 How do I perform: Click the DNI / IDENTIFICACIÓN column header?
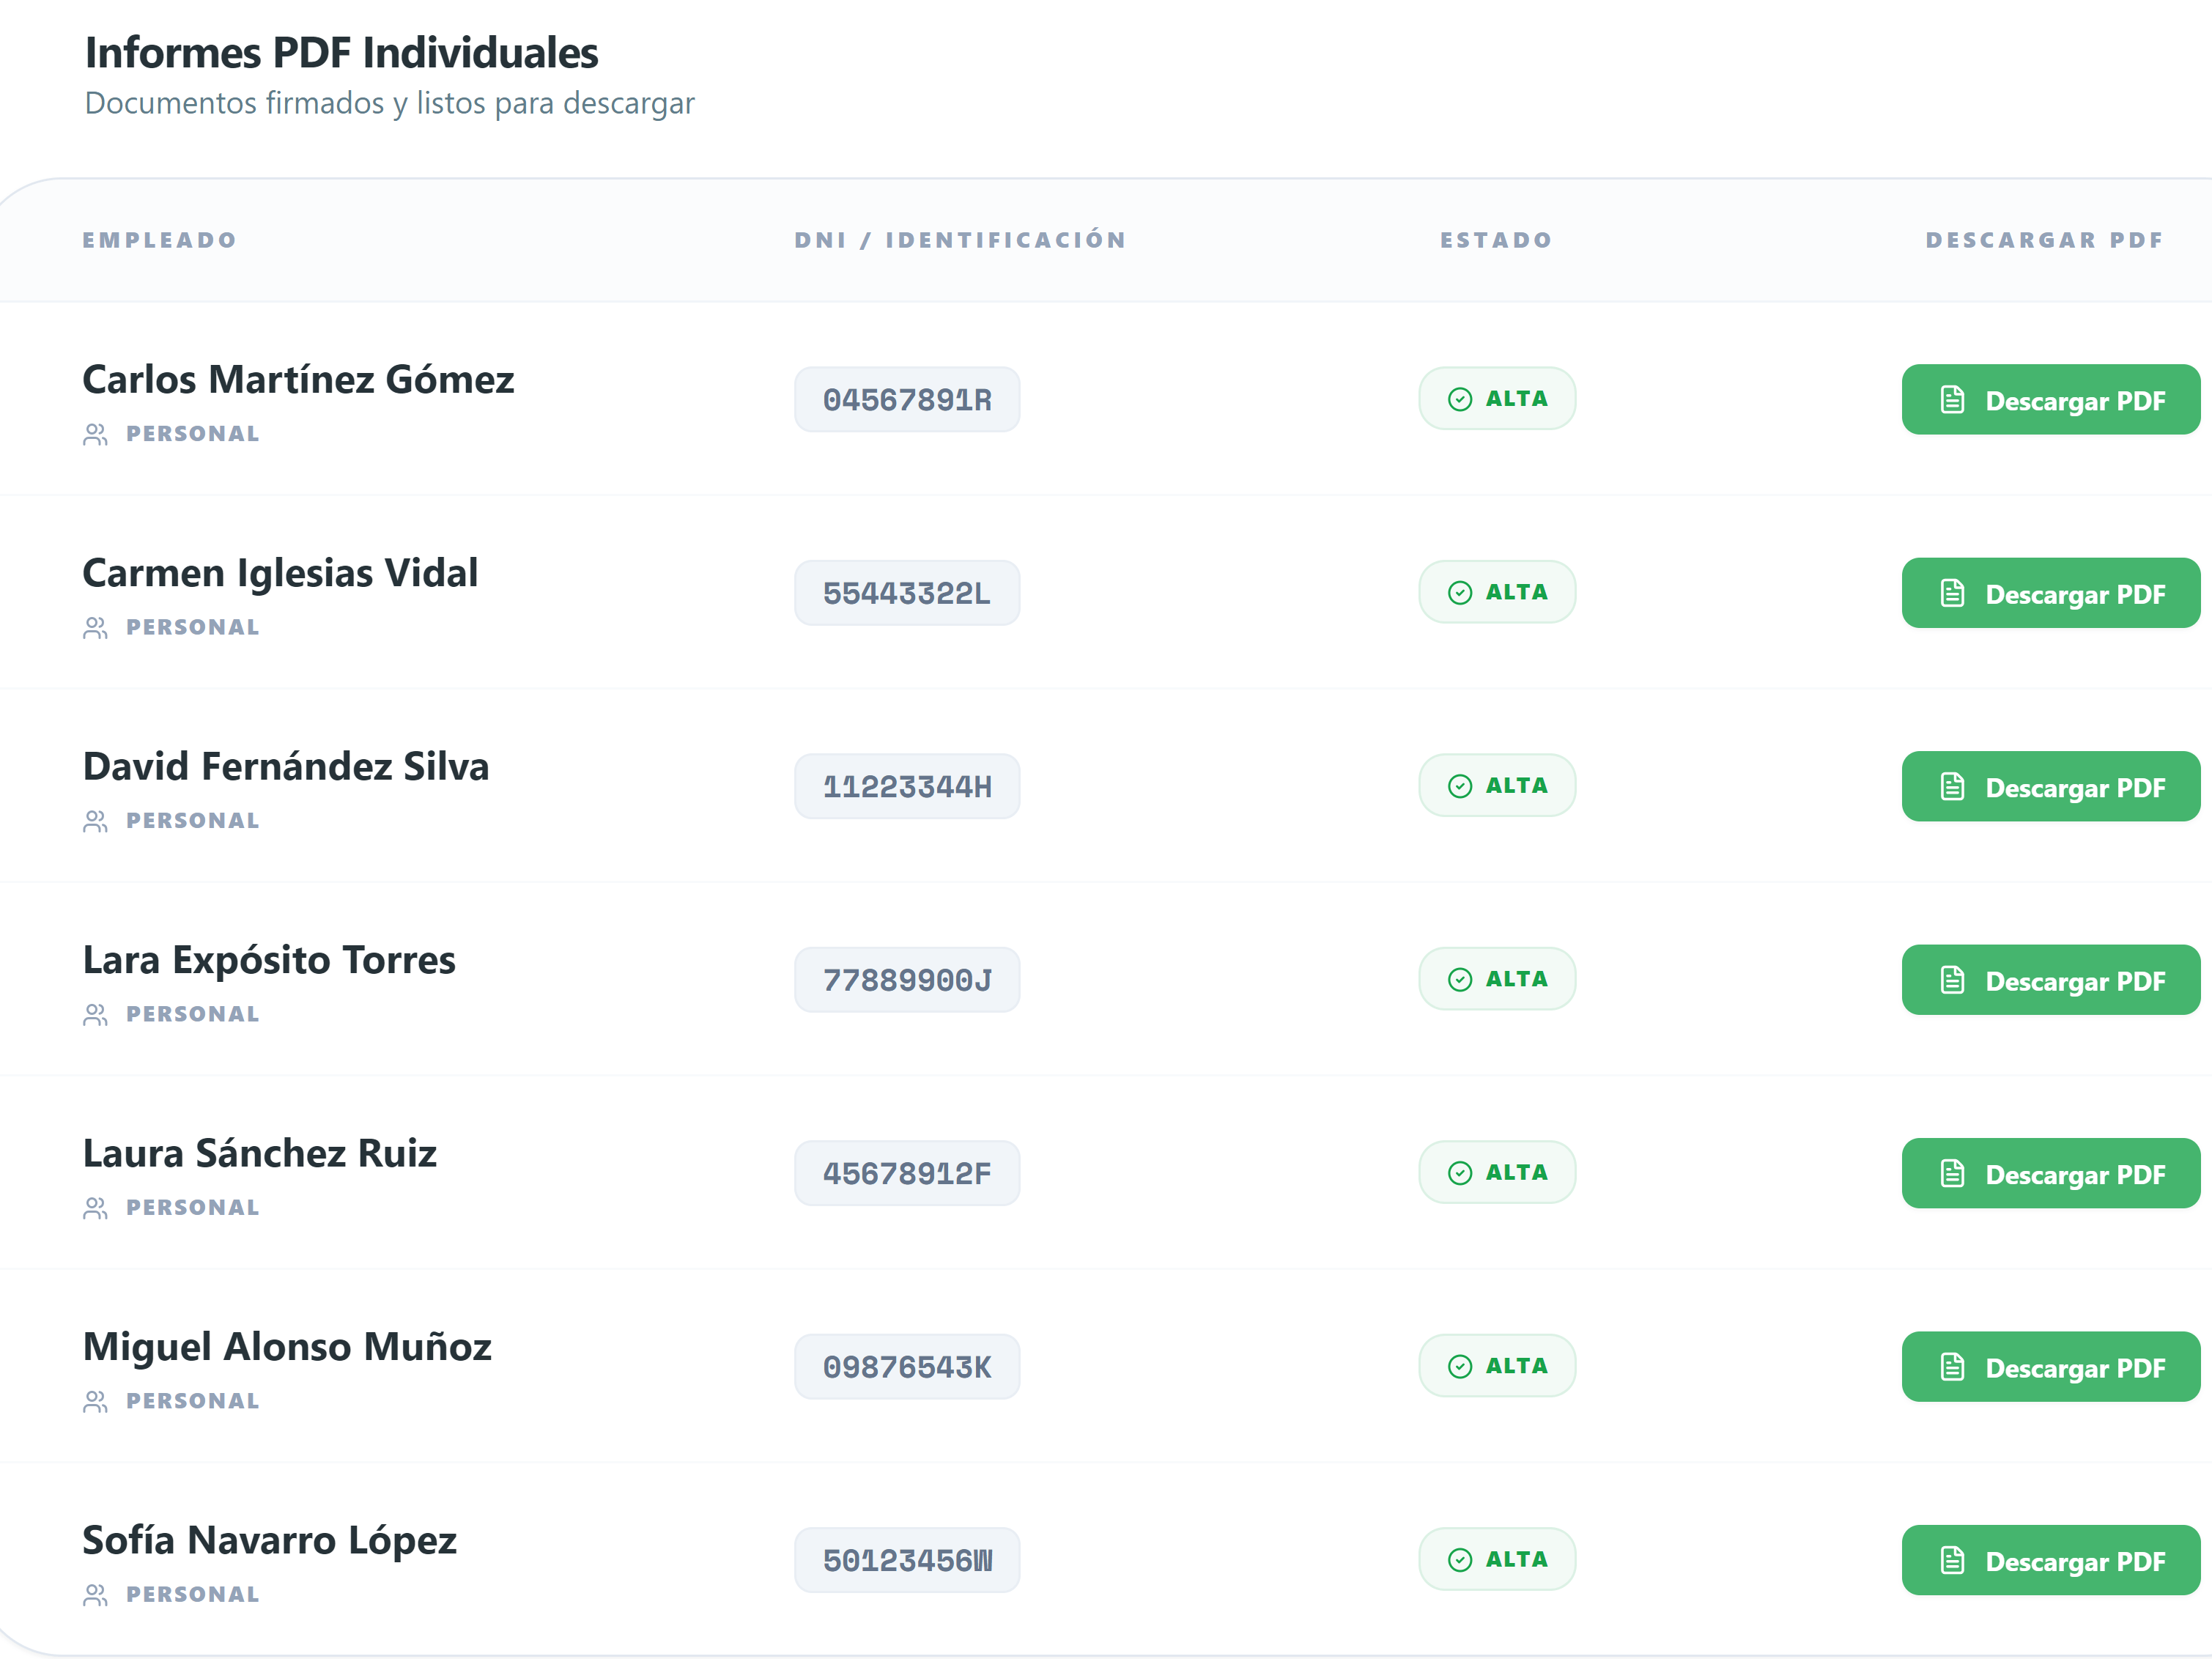click(960, 240)
